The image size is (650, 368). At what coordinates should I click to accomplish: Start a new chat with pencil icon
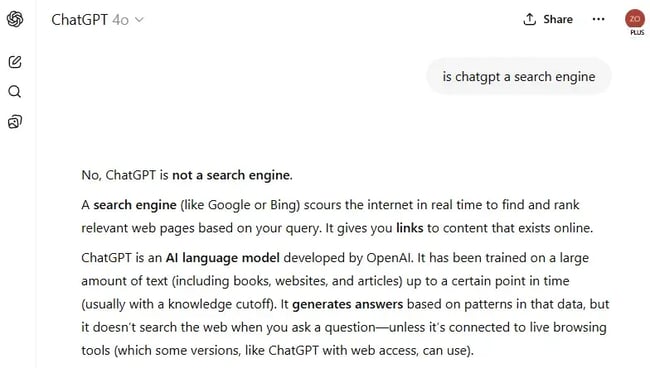[15, 62]
